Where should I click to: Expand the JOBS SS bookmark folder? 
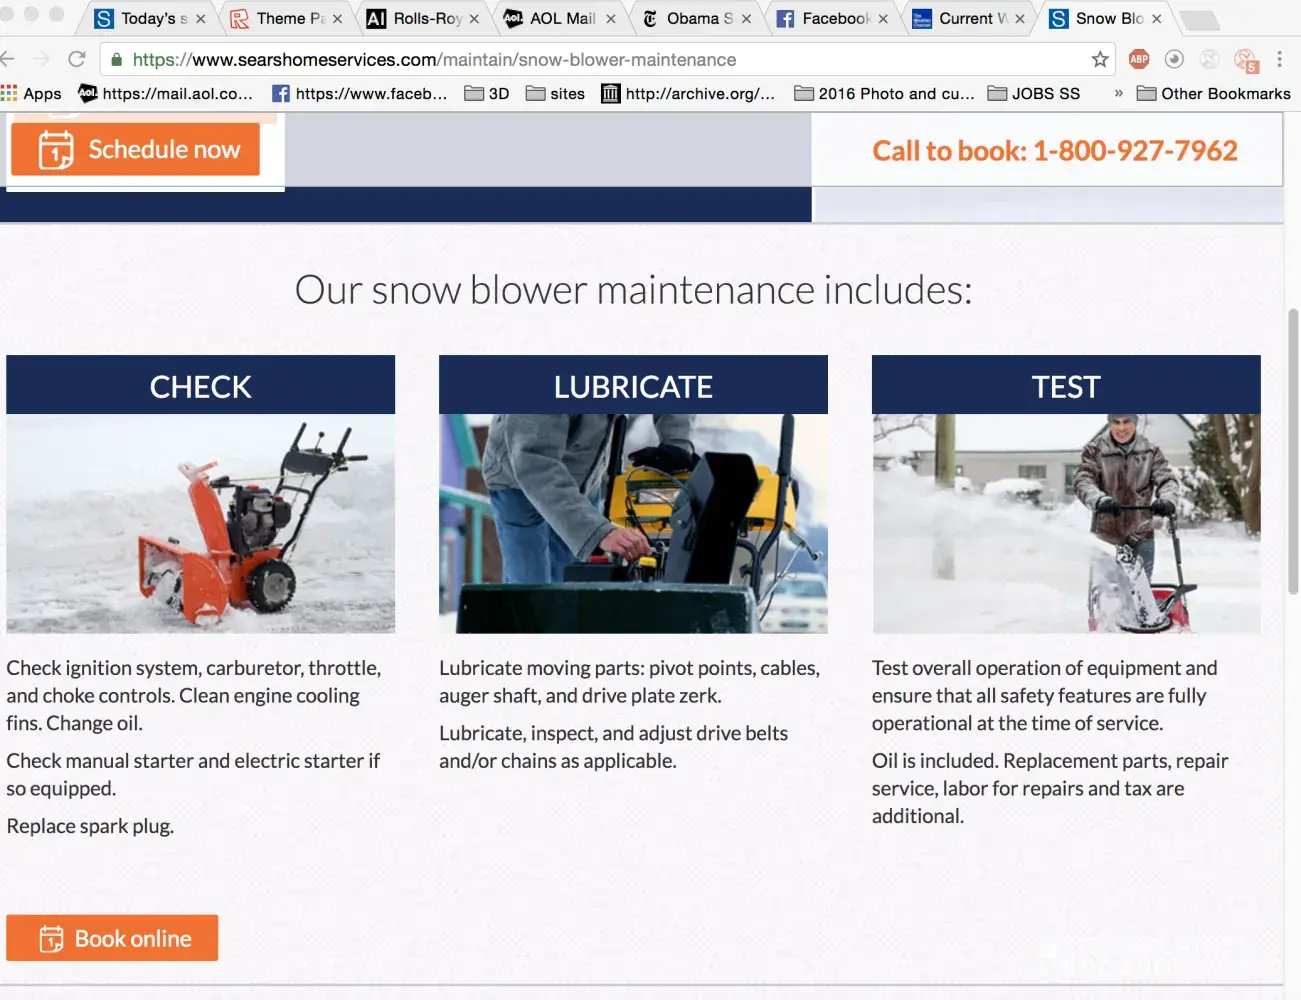pyautogui.click(x=1034, y=93)
